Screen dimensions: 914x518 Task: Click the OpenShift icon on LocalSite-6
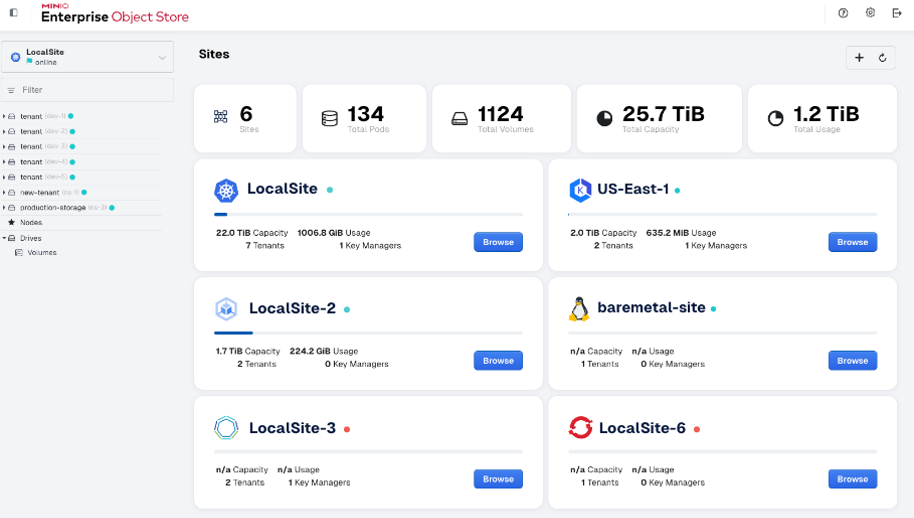[580, 428]
